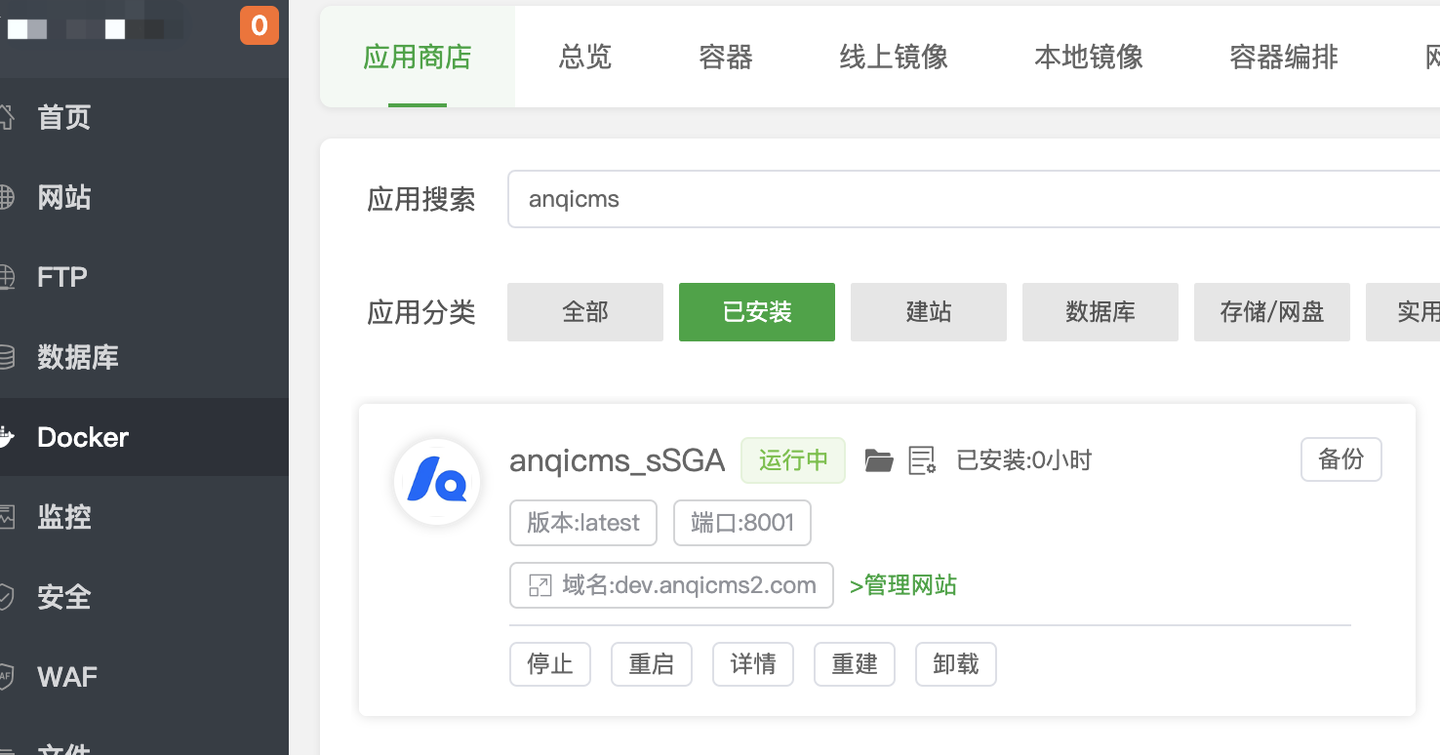Switch to the 应用商店 tab
The width and height of the screenshot is (1440, 755).
pyautogui.click(x=417, y=57)
